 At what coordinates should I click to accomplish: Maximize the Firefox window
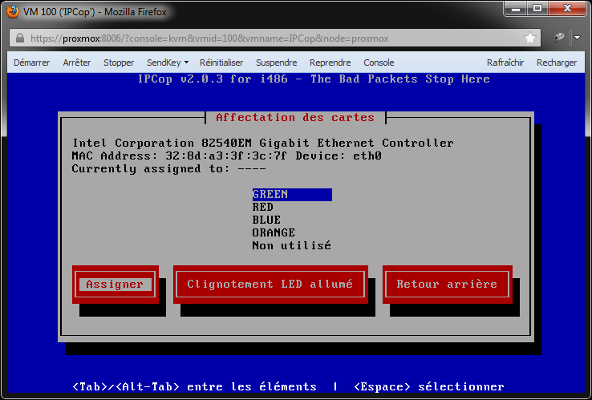pyautogui.click(x=538, y=9)
